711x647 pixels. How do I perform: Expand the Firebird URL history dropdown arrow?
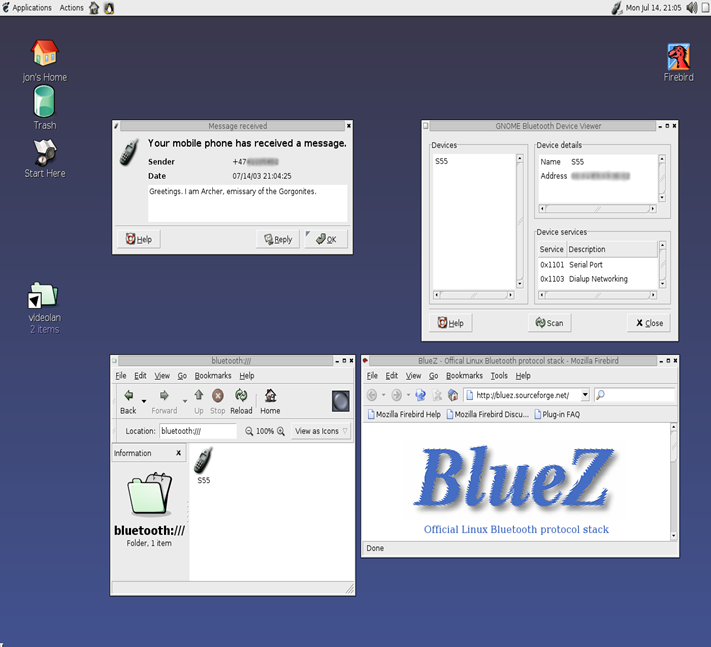tap(585, 395)
